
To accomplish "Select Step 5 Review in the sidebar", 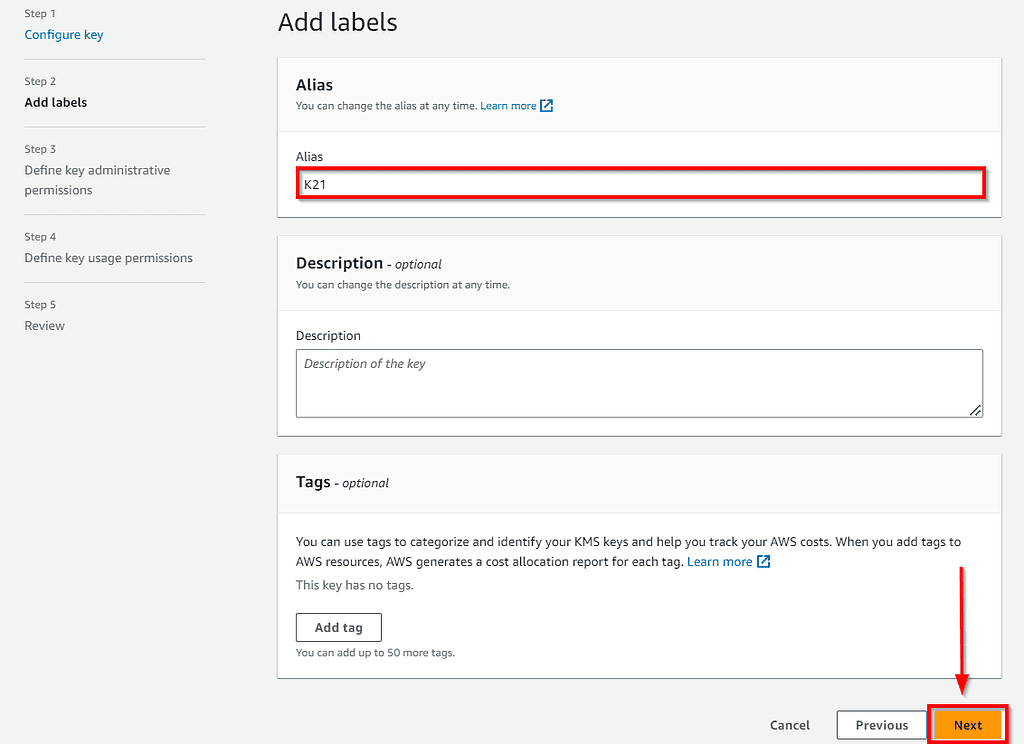I will 44,325.
